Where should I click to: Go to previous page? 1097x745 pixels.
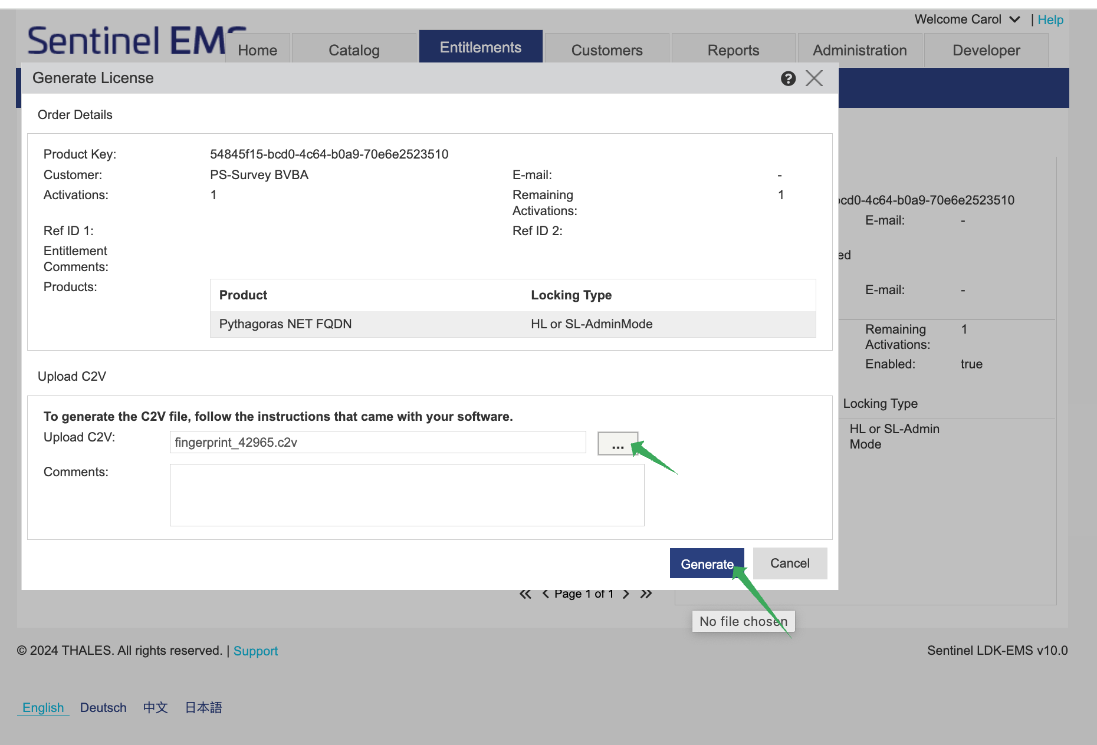(x=545, y=594)
